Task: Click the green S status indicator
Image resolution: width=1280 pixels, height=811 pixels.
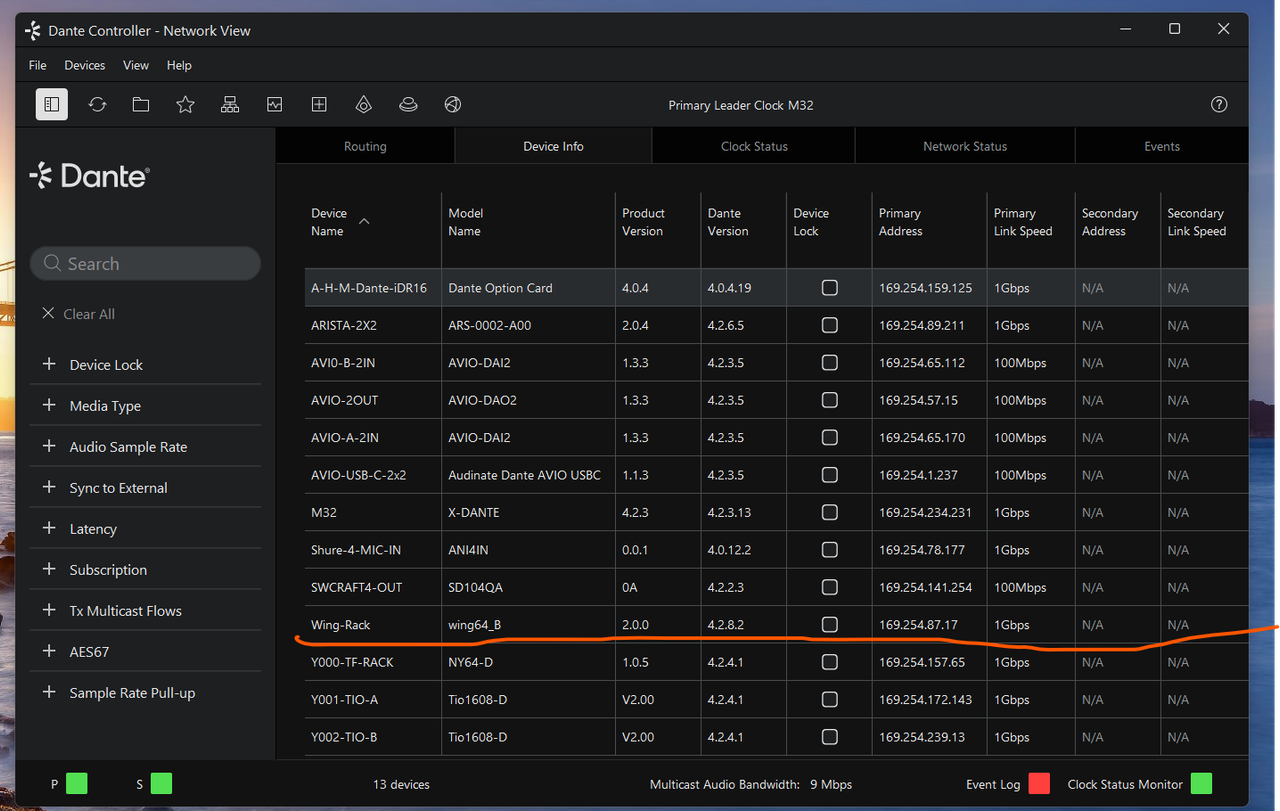Action: 161,784
